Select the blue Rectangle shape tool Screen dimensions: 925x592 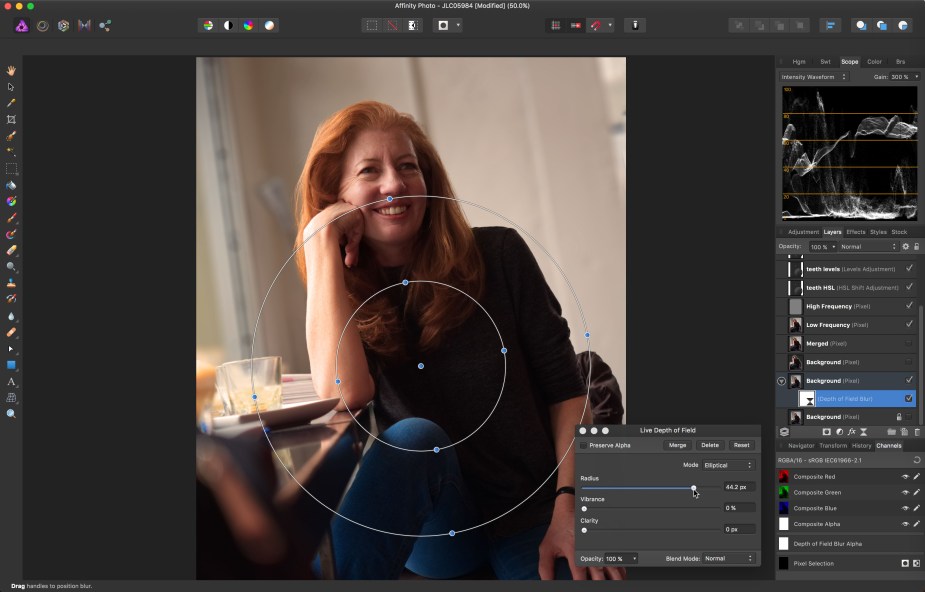pyautogui.click(x=11, y=365)
